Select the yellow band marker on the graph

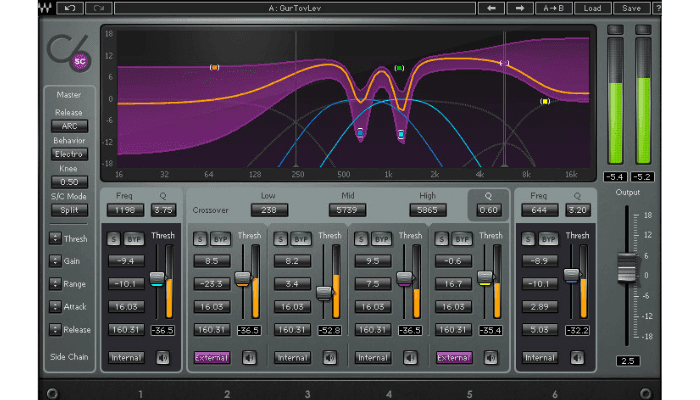(x=545, y=101)
